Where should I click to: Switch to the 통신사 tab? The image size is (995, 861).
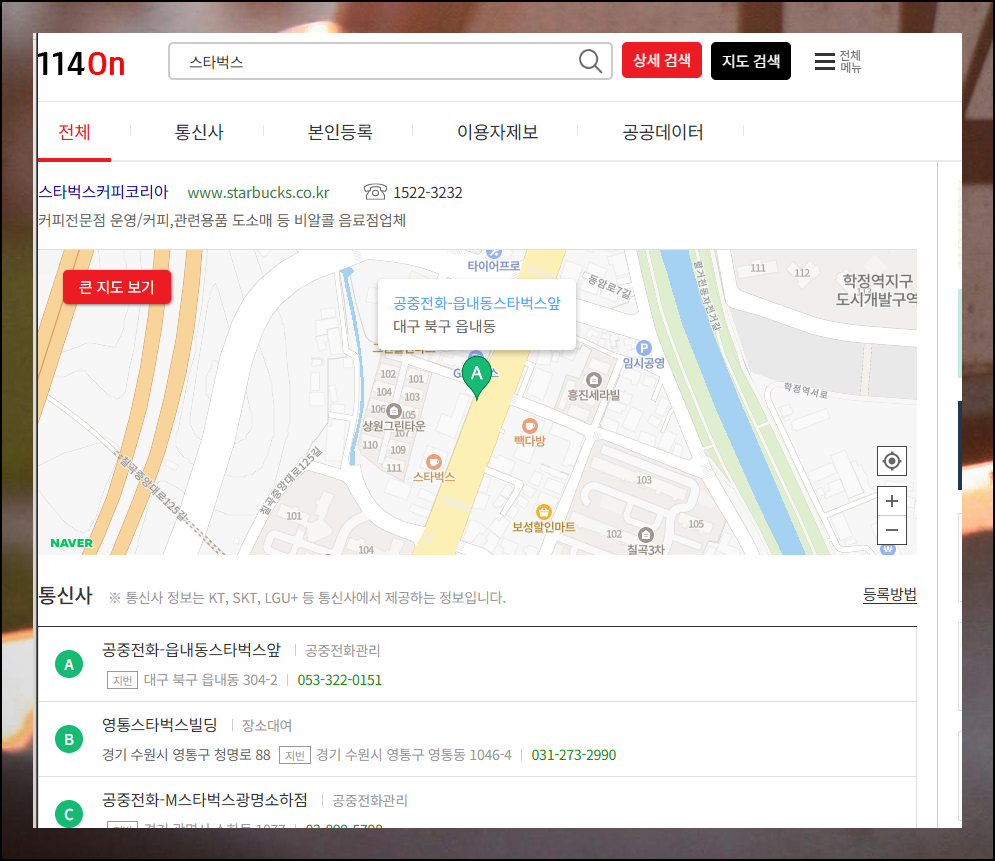[x=199, y=132]
